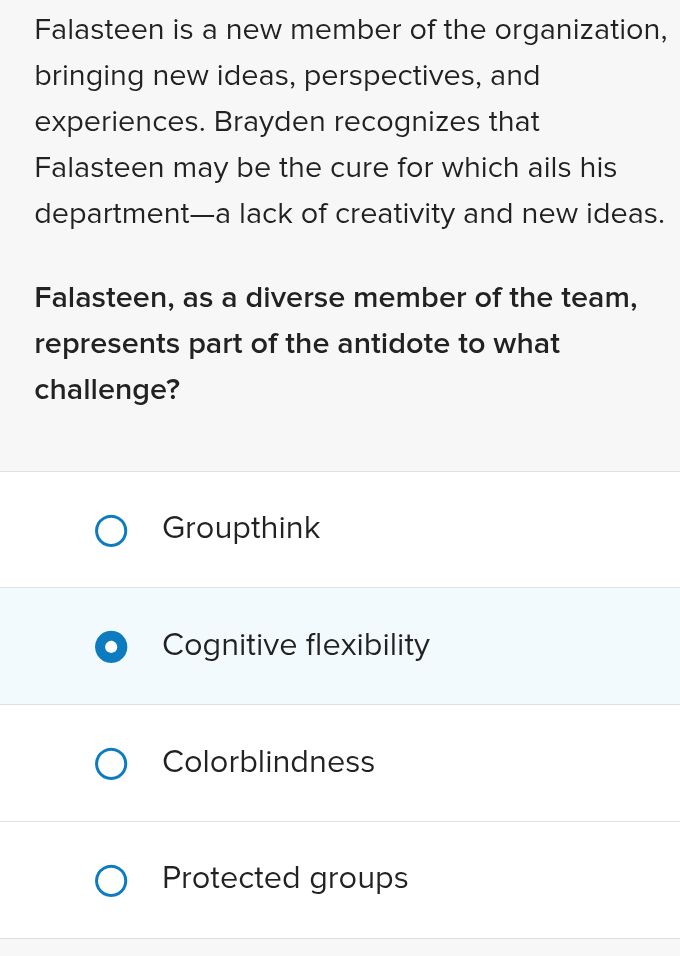Click the fourth answer option row
This screenshot has height=956, width=680.
point(340,879)
